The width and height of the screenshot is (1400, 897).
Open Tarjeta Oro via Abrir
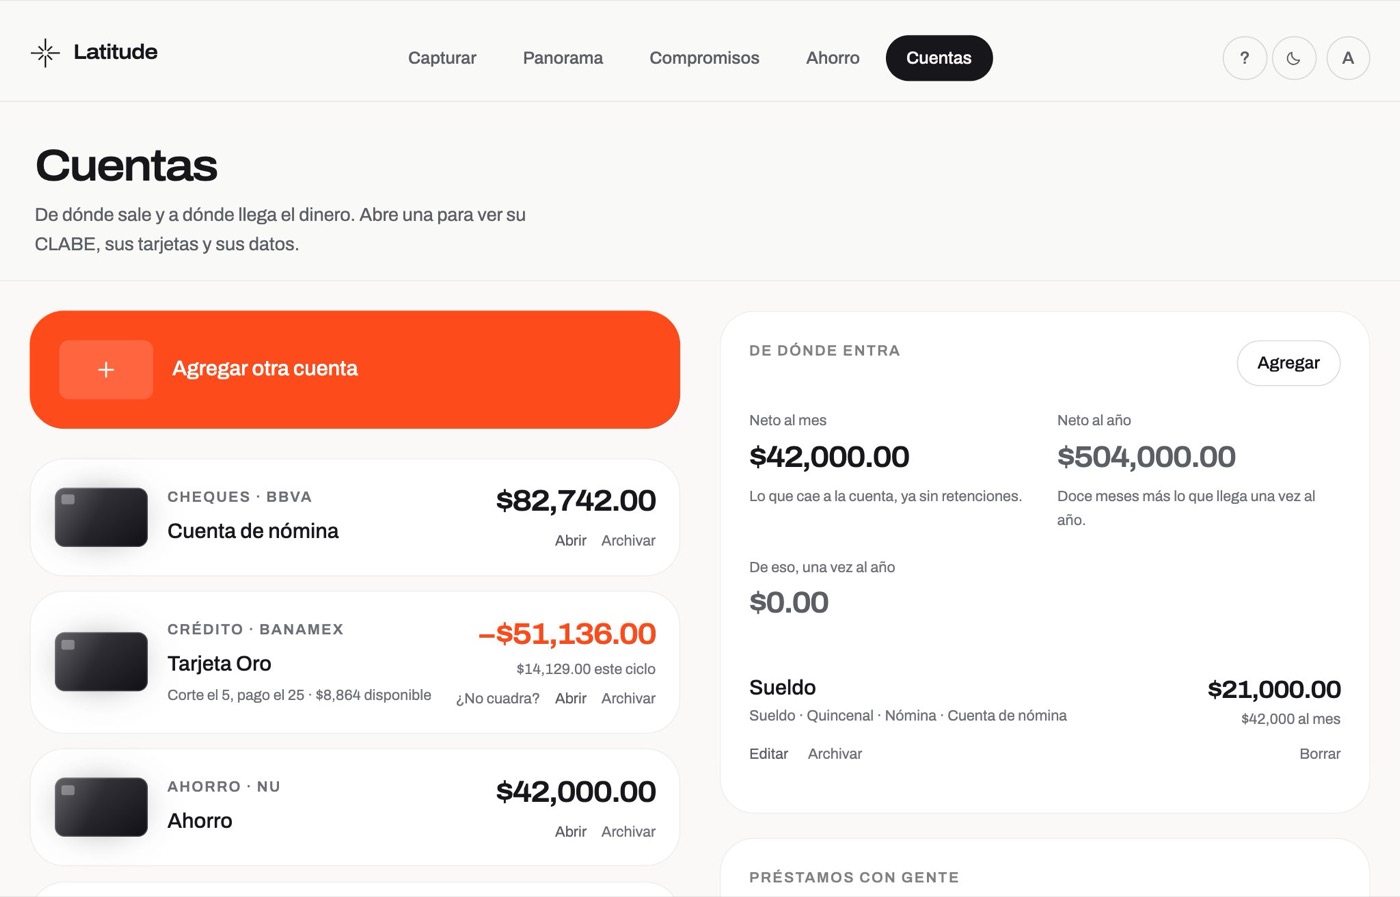pos(570,699)
